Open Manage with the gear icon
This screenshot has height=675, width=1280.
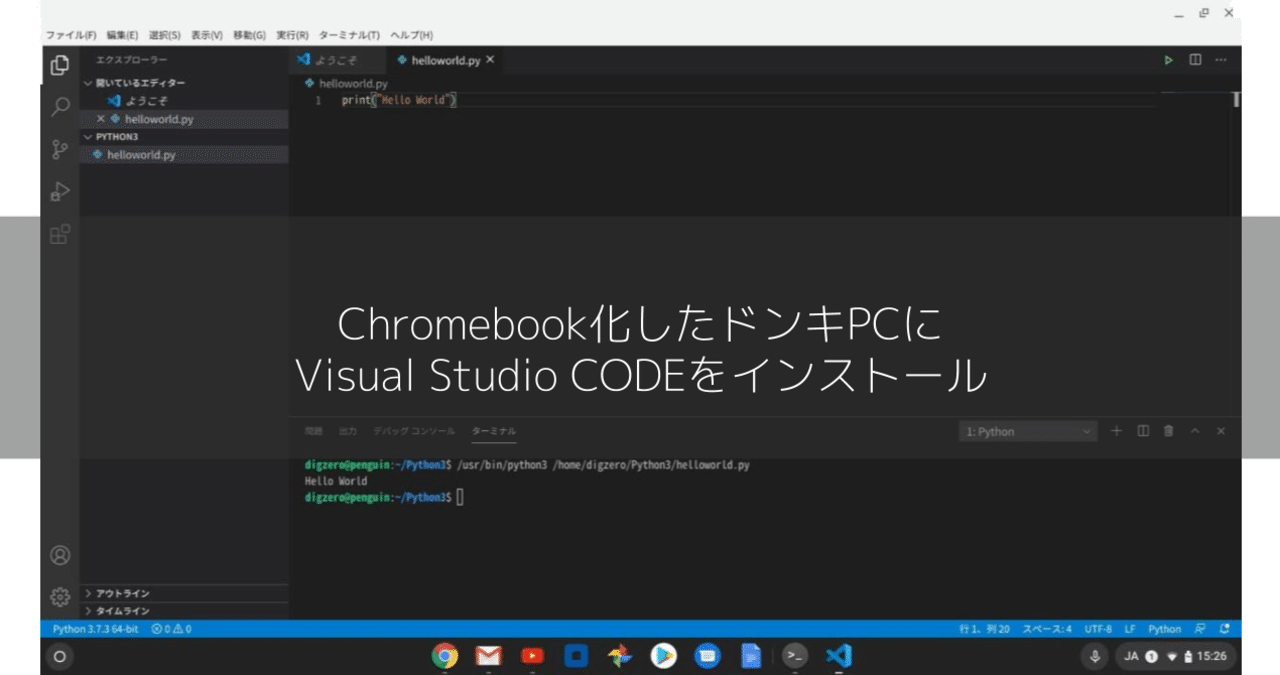coord(59,596)
